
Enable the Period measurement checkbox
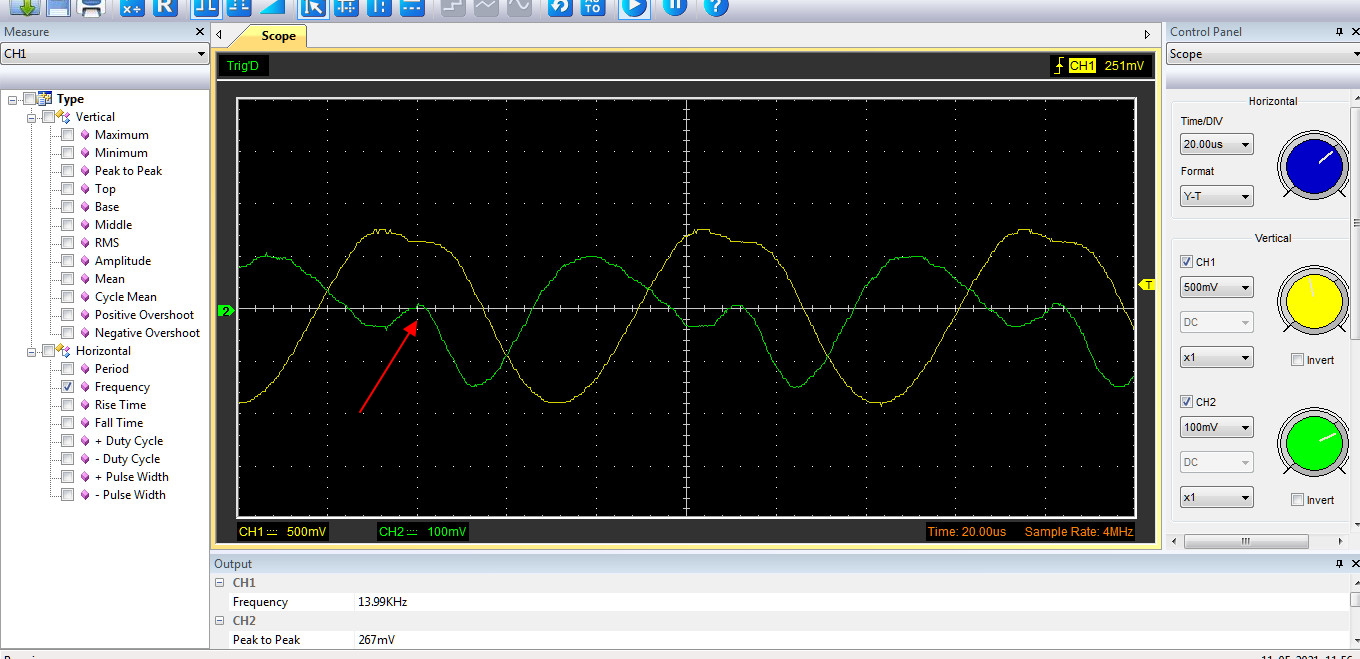[68, 369]
